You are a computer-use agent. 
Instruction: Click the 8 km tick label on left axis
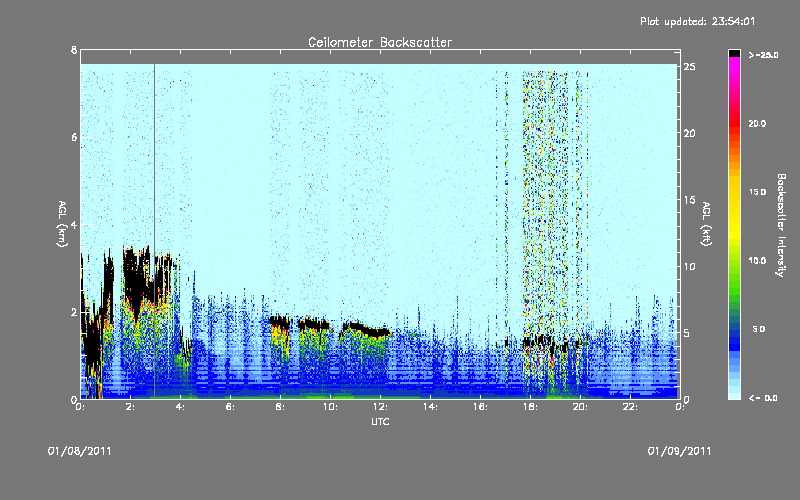[74, 50]
